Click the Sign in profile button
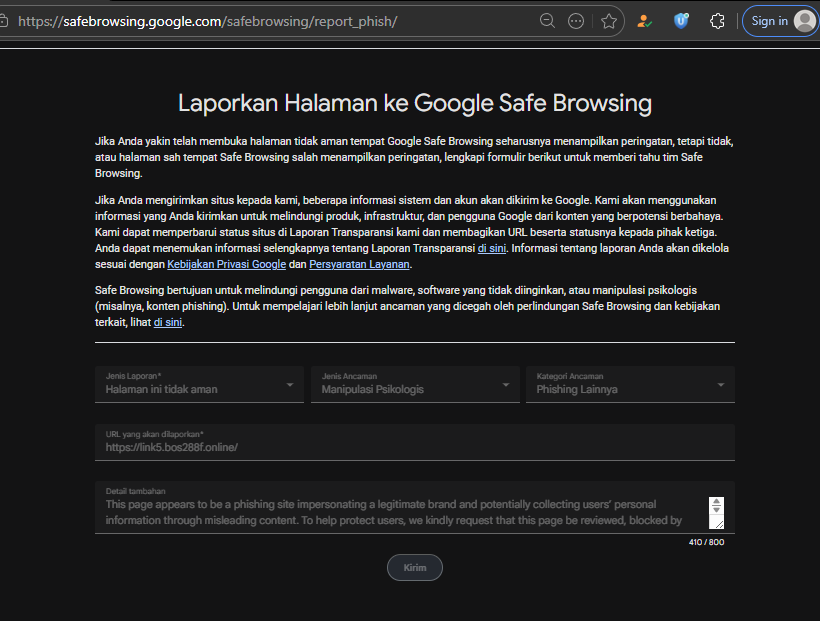 [780, 21]
